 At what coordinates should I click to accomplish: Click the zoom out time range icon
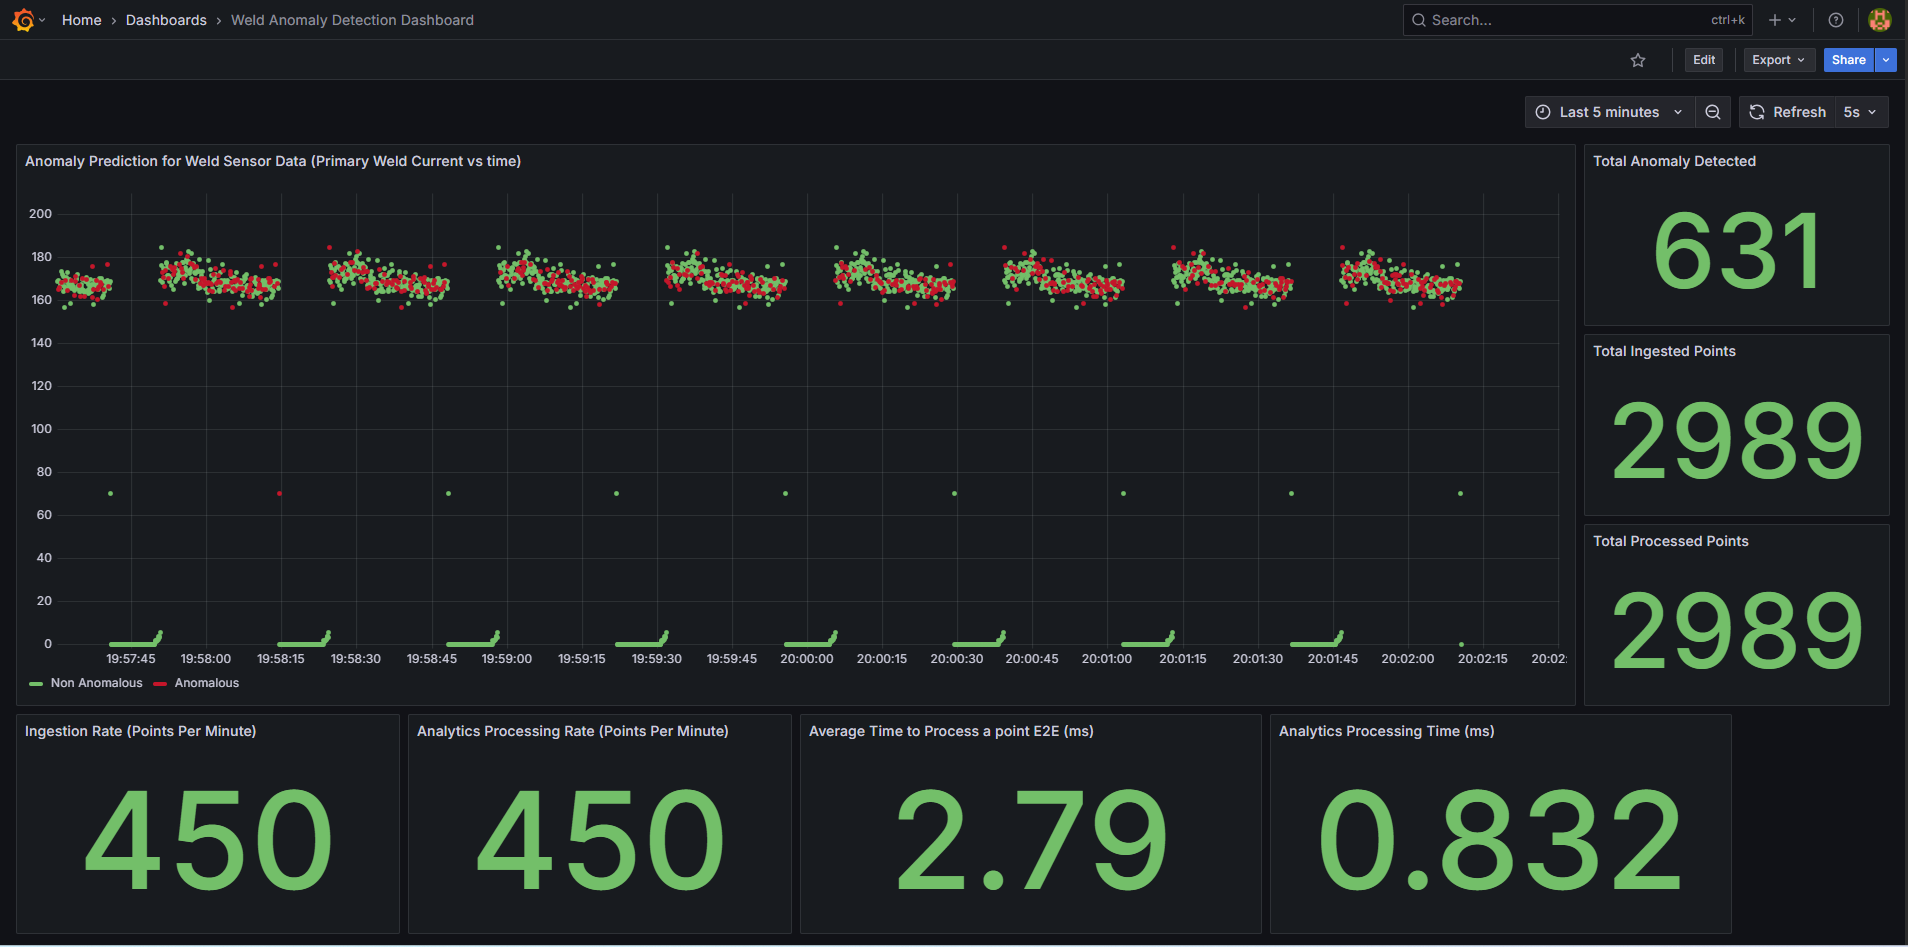click(1713, 112)
